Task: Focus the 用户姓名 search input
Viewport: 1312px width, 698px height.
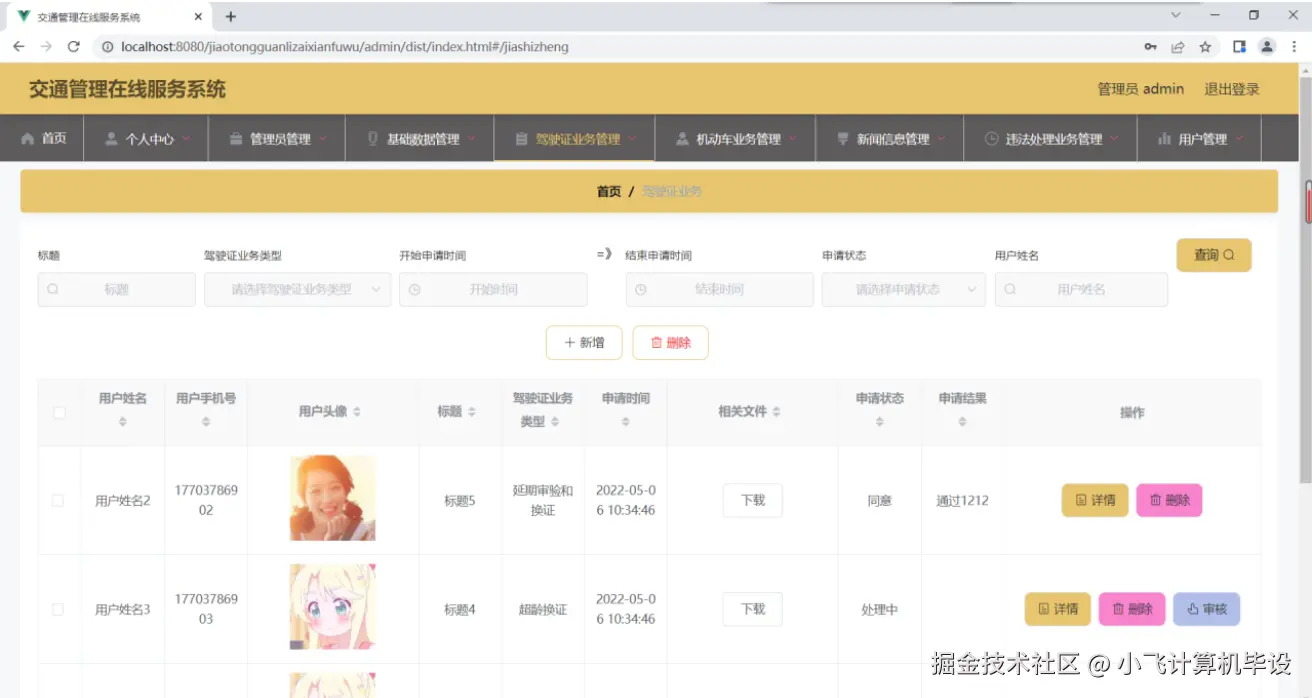Action: [1081, 289]
